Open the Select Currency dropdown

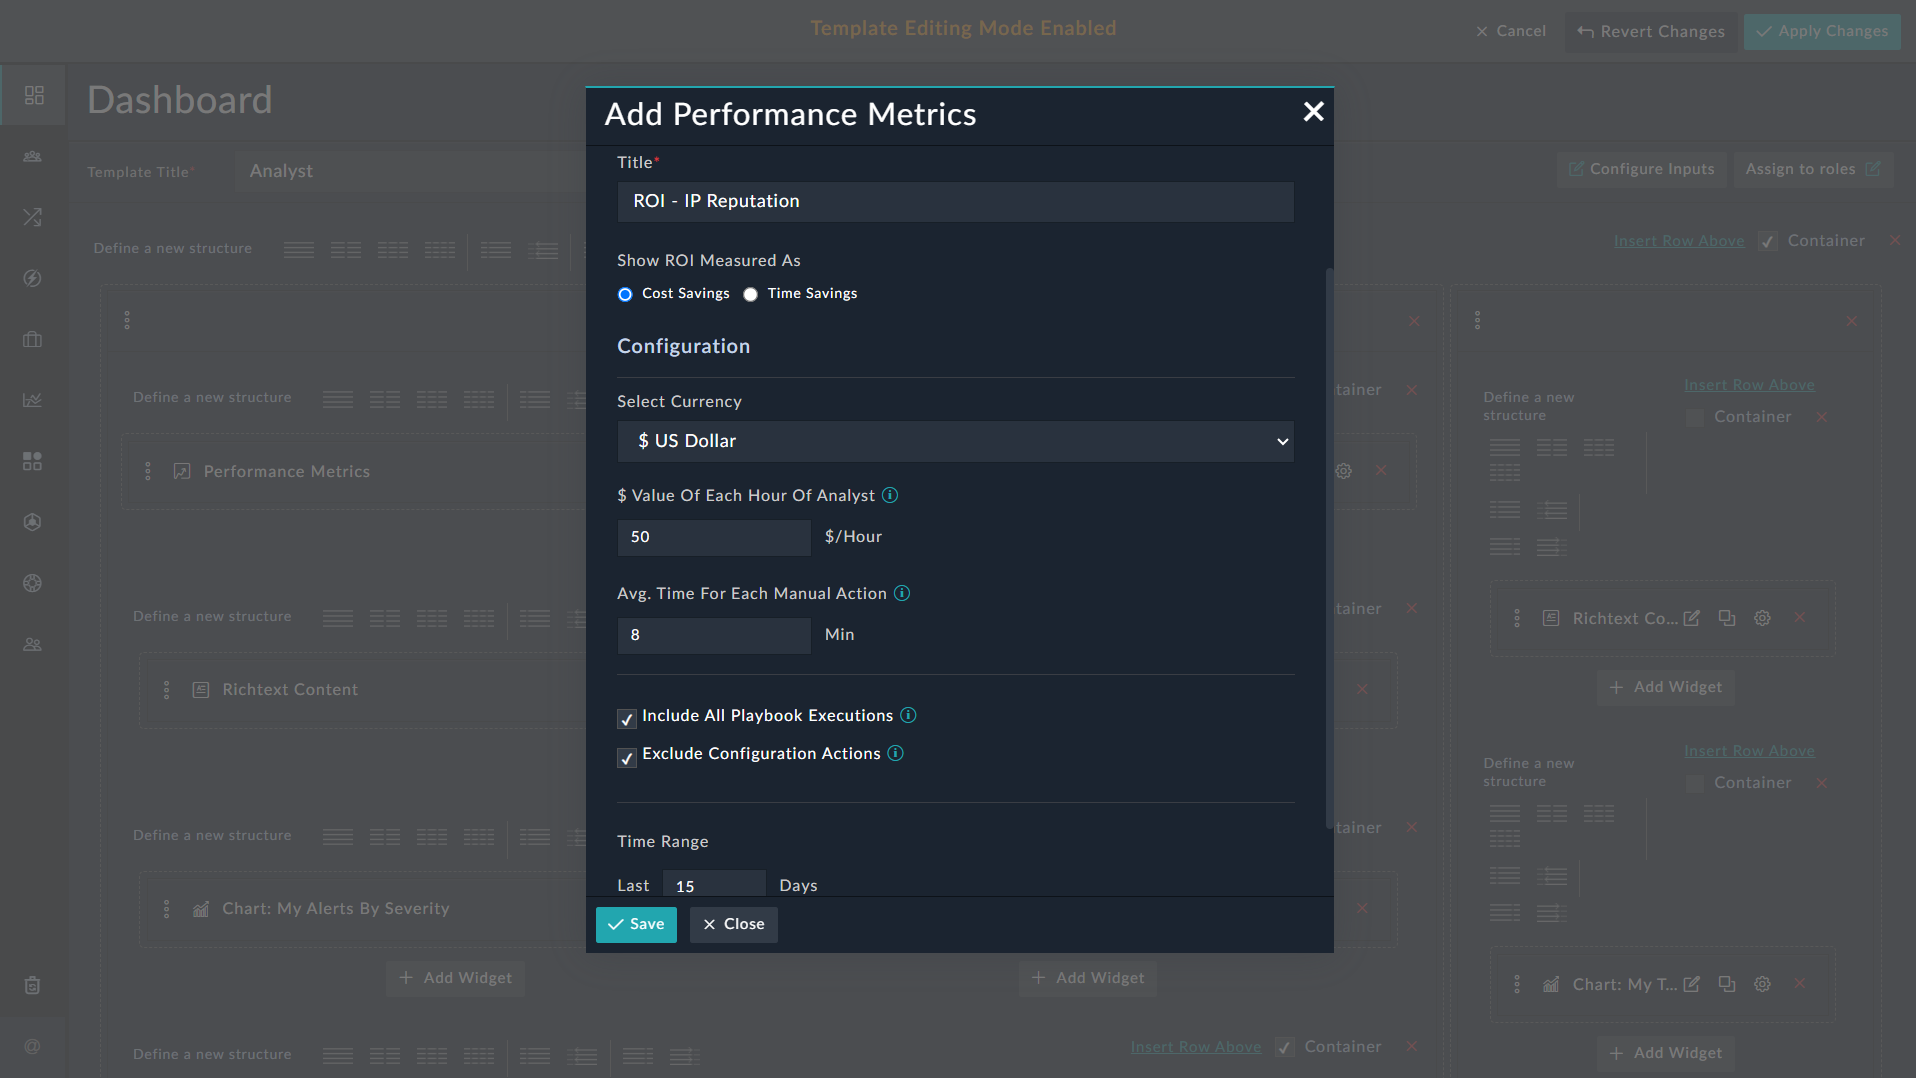(x=955, y=441)
